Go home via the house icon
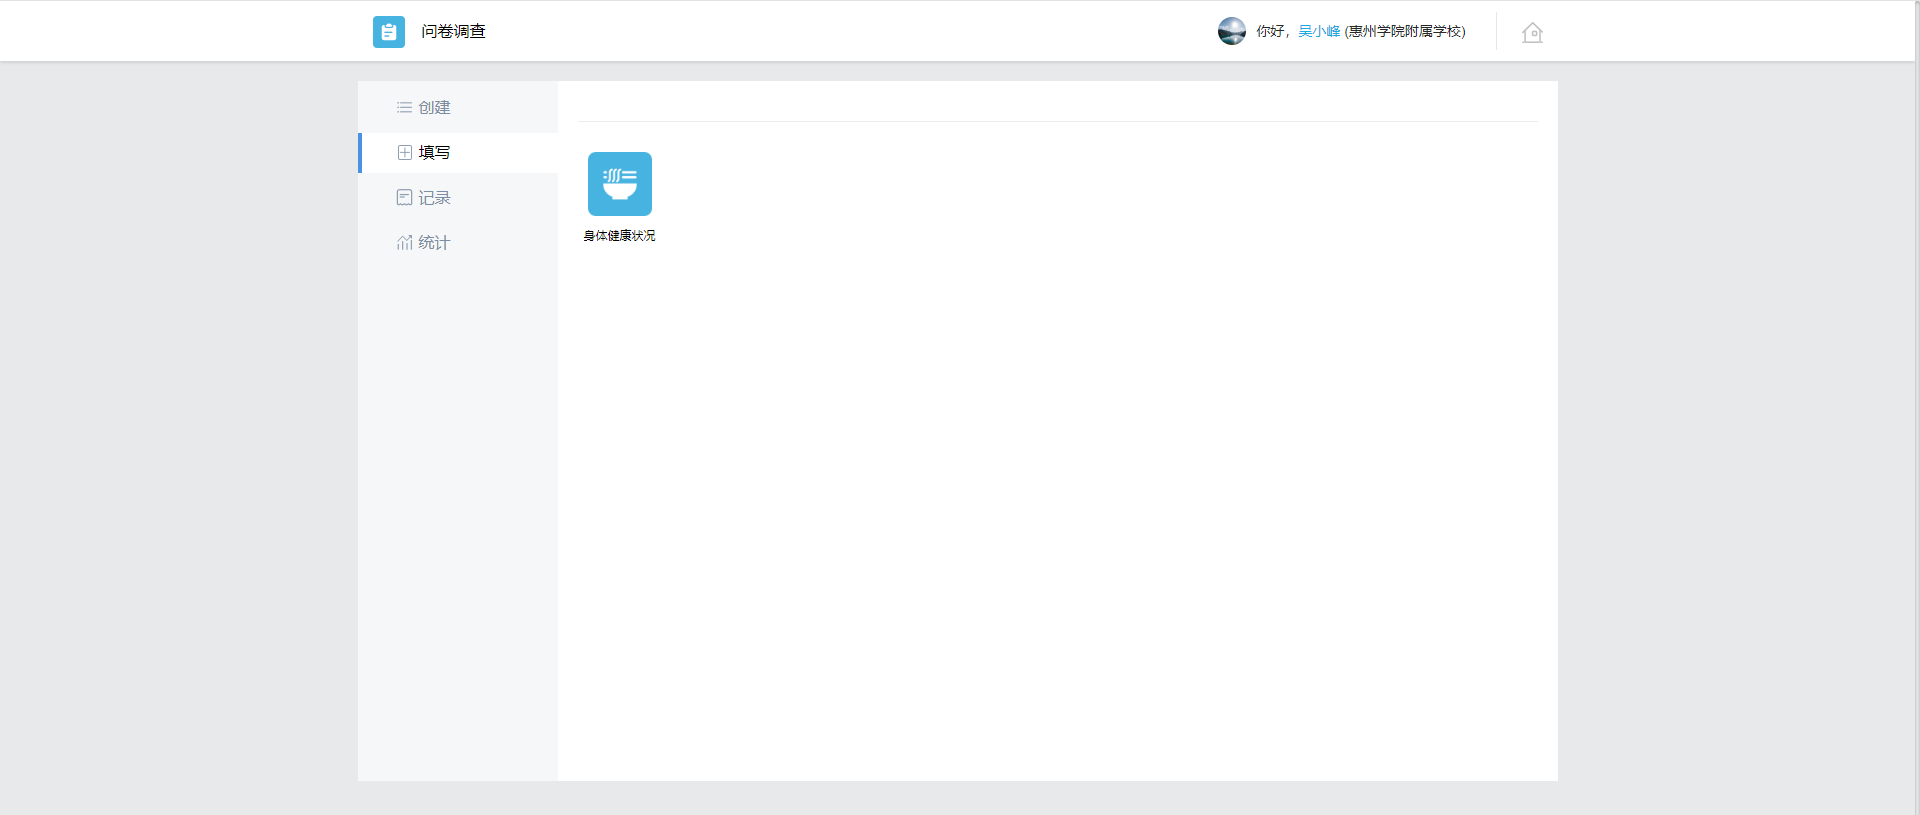1920x815 pixels. (1532, 33)
